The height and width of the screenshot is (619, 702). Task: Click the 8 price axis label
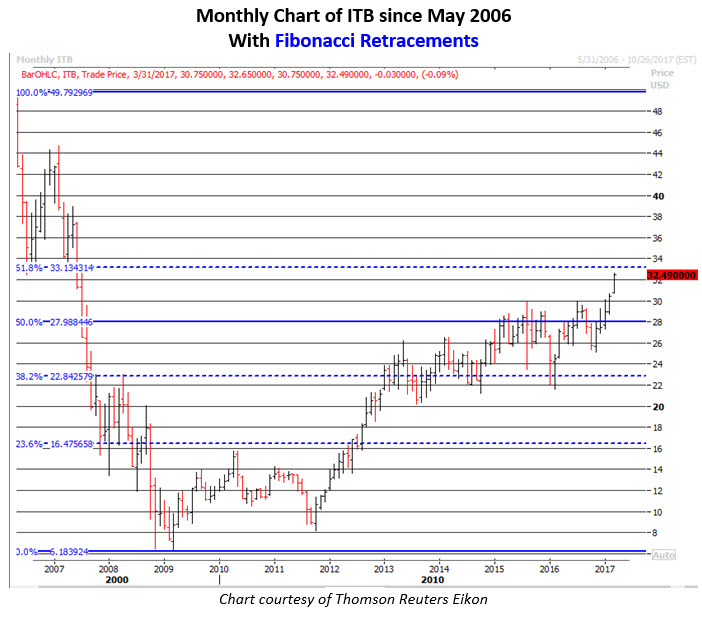655,533
